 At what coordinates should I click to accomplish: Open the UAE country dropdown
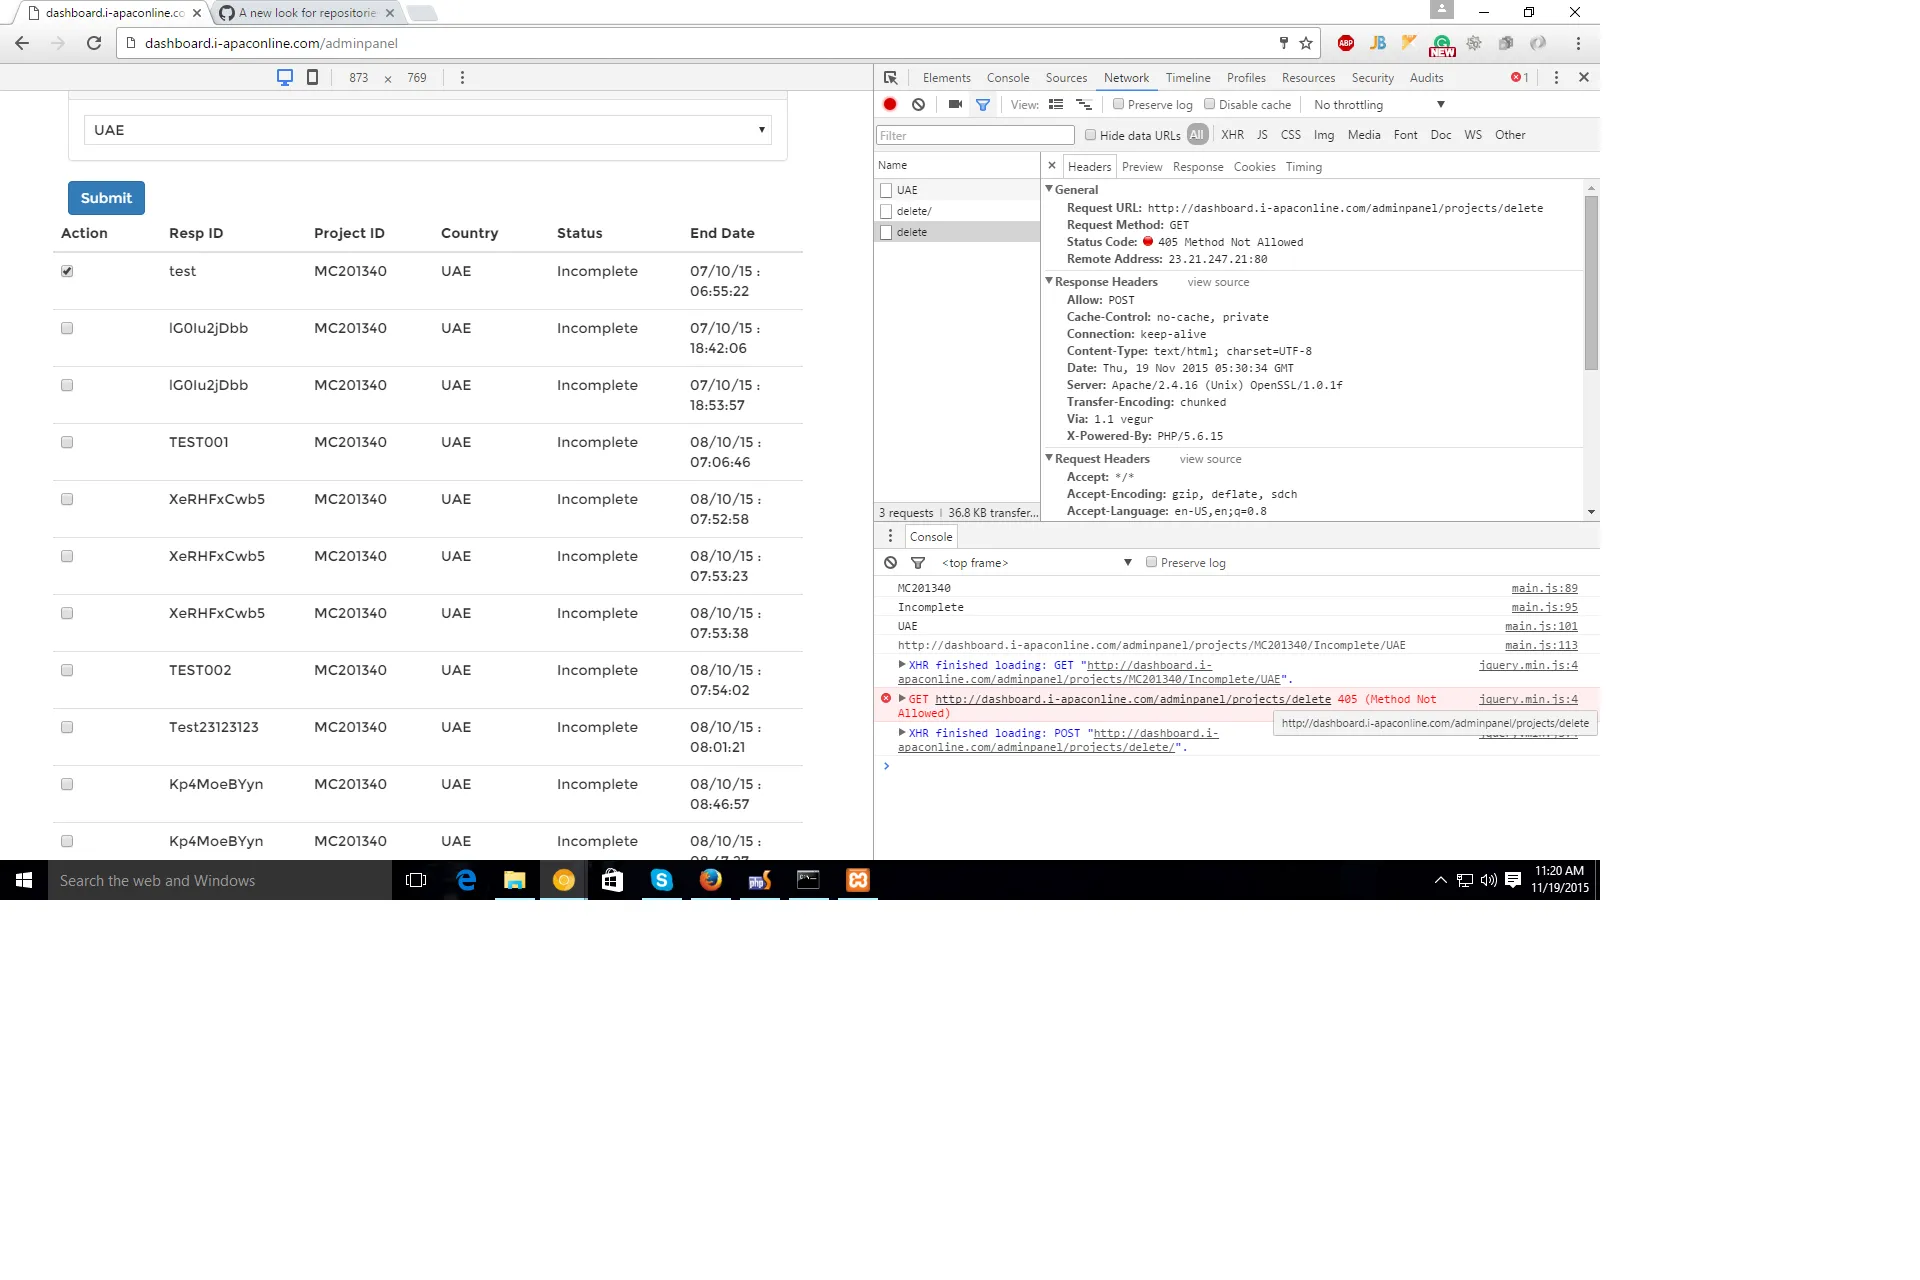tap(427, 130)
